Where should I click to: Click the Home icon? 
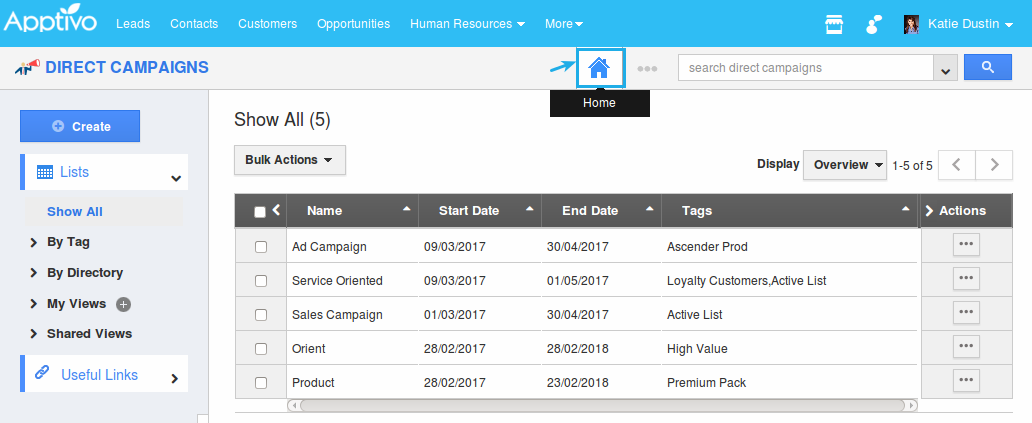tap(599, 68)
